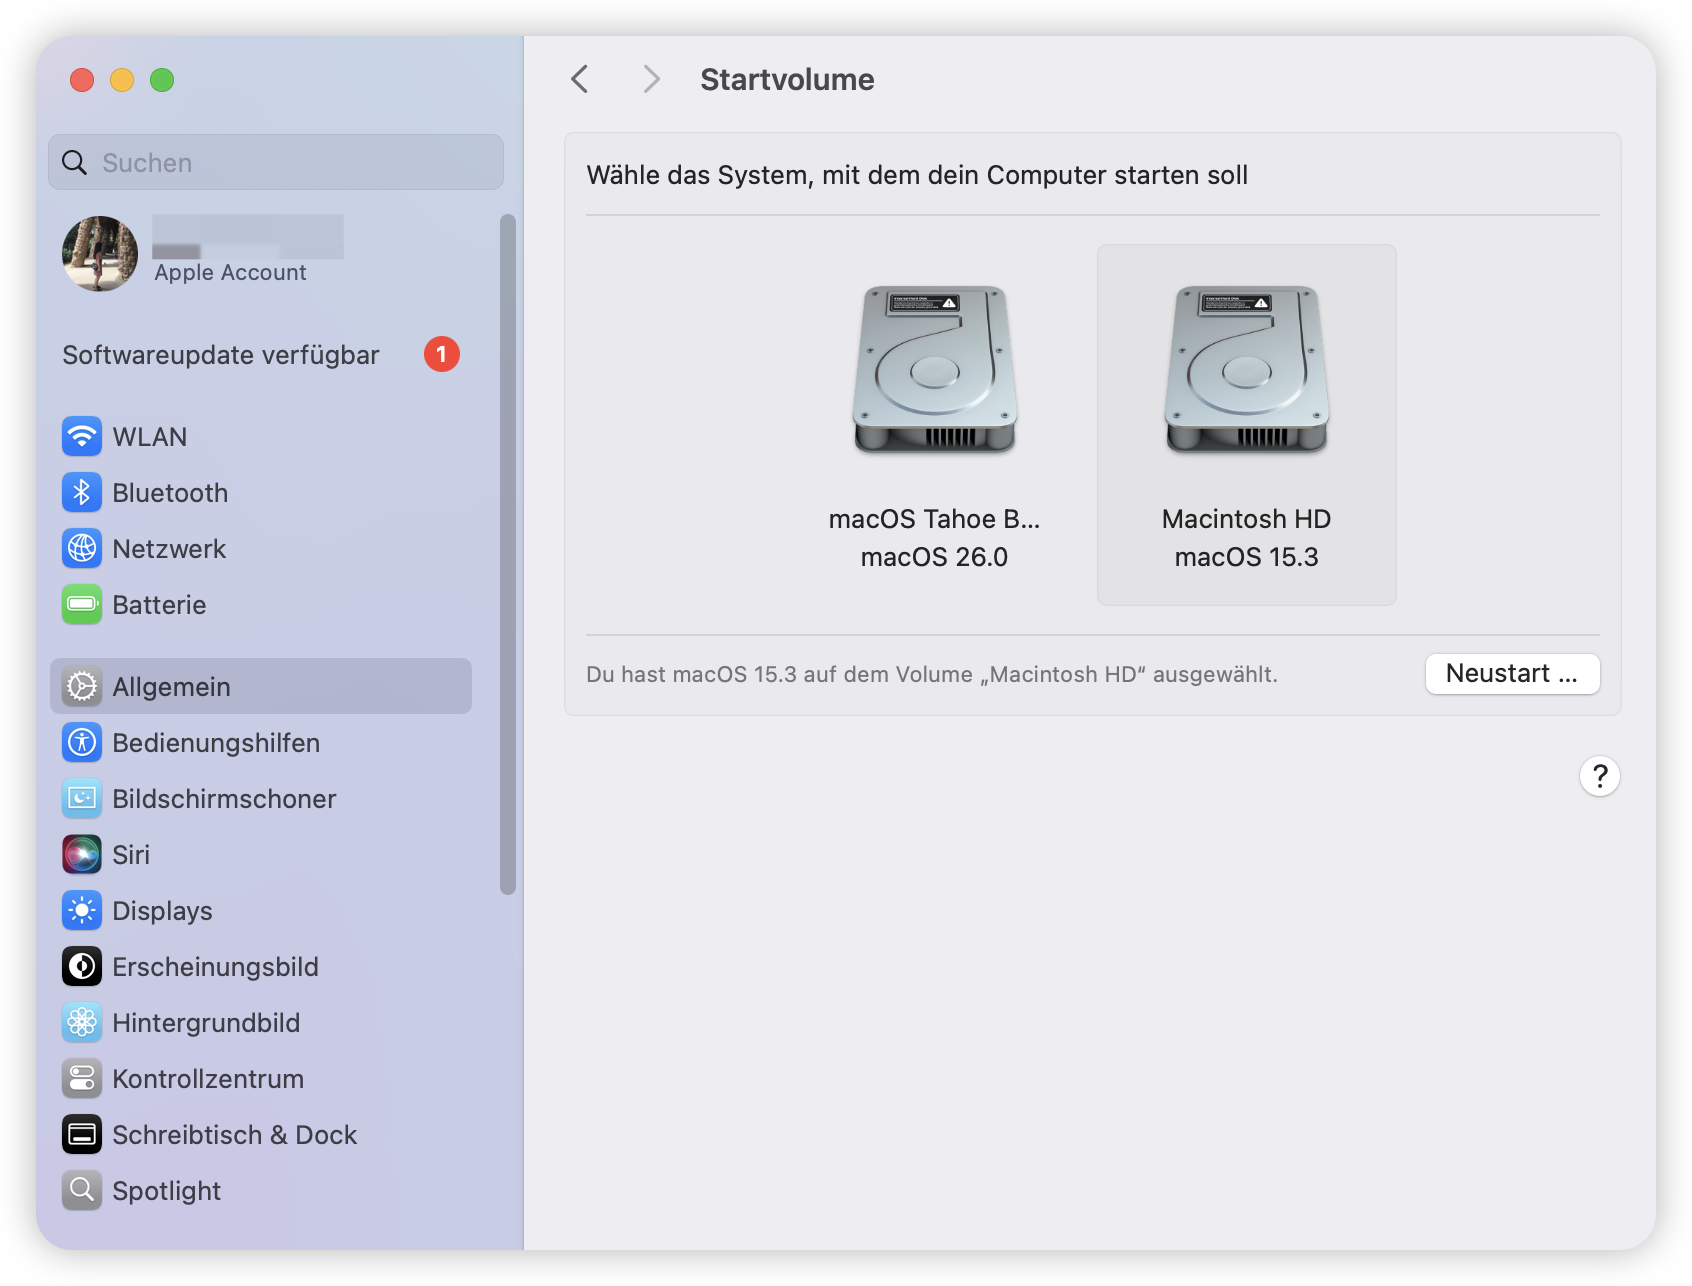Open the Spotlight magnifier icon
The width and height of the screenshot is (1692, 1286).
[82, 1191]
